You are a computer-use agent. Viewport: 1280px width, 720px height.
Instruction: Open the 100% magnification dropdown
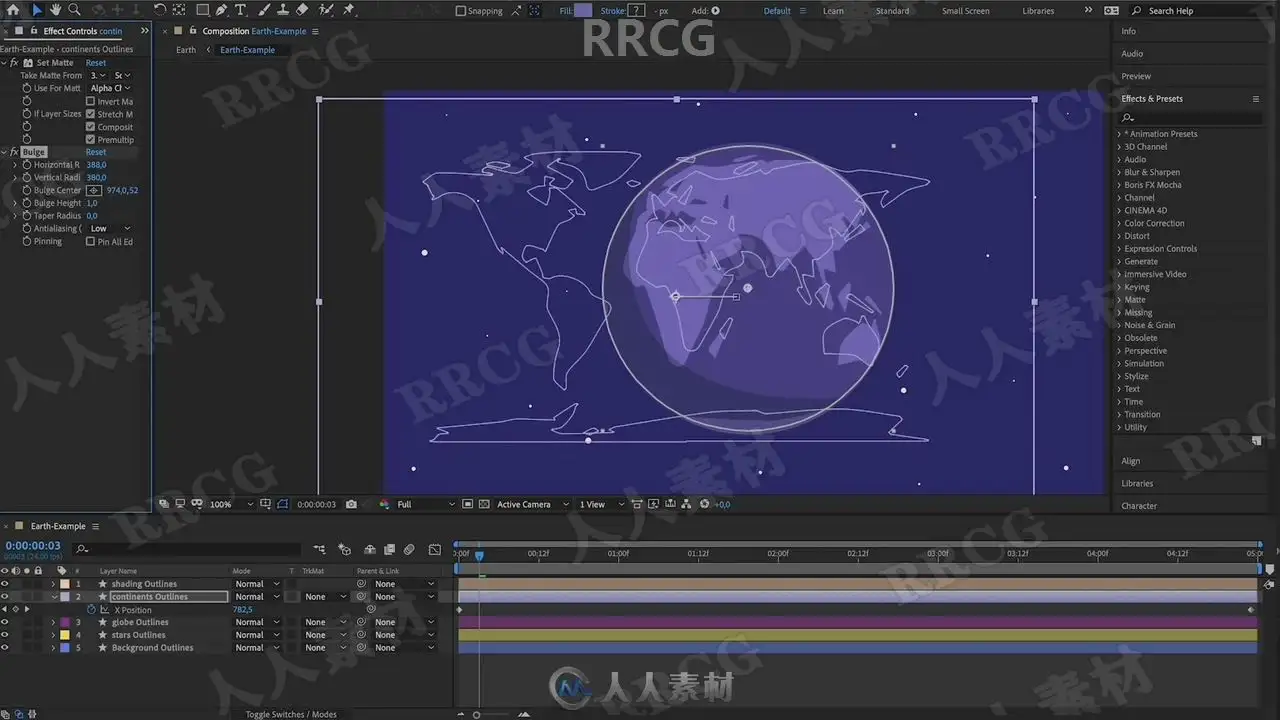click(231, 504)
